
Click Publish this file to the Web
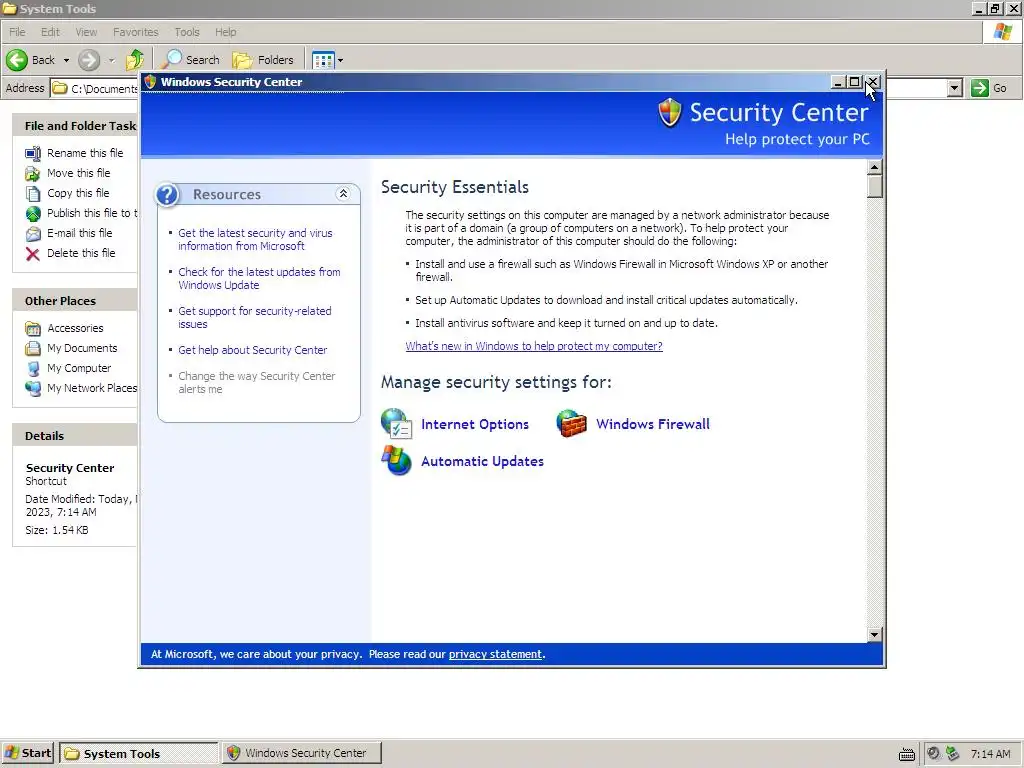(x=91, y=213)
